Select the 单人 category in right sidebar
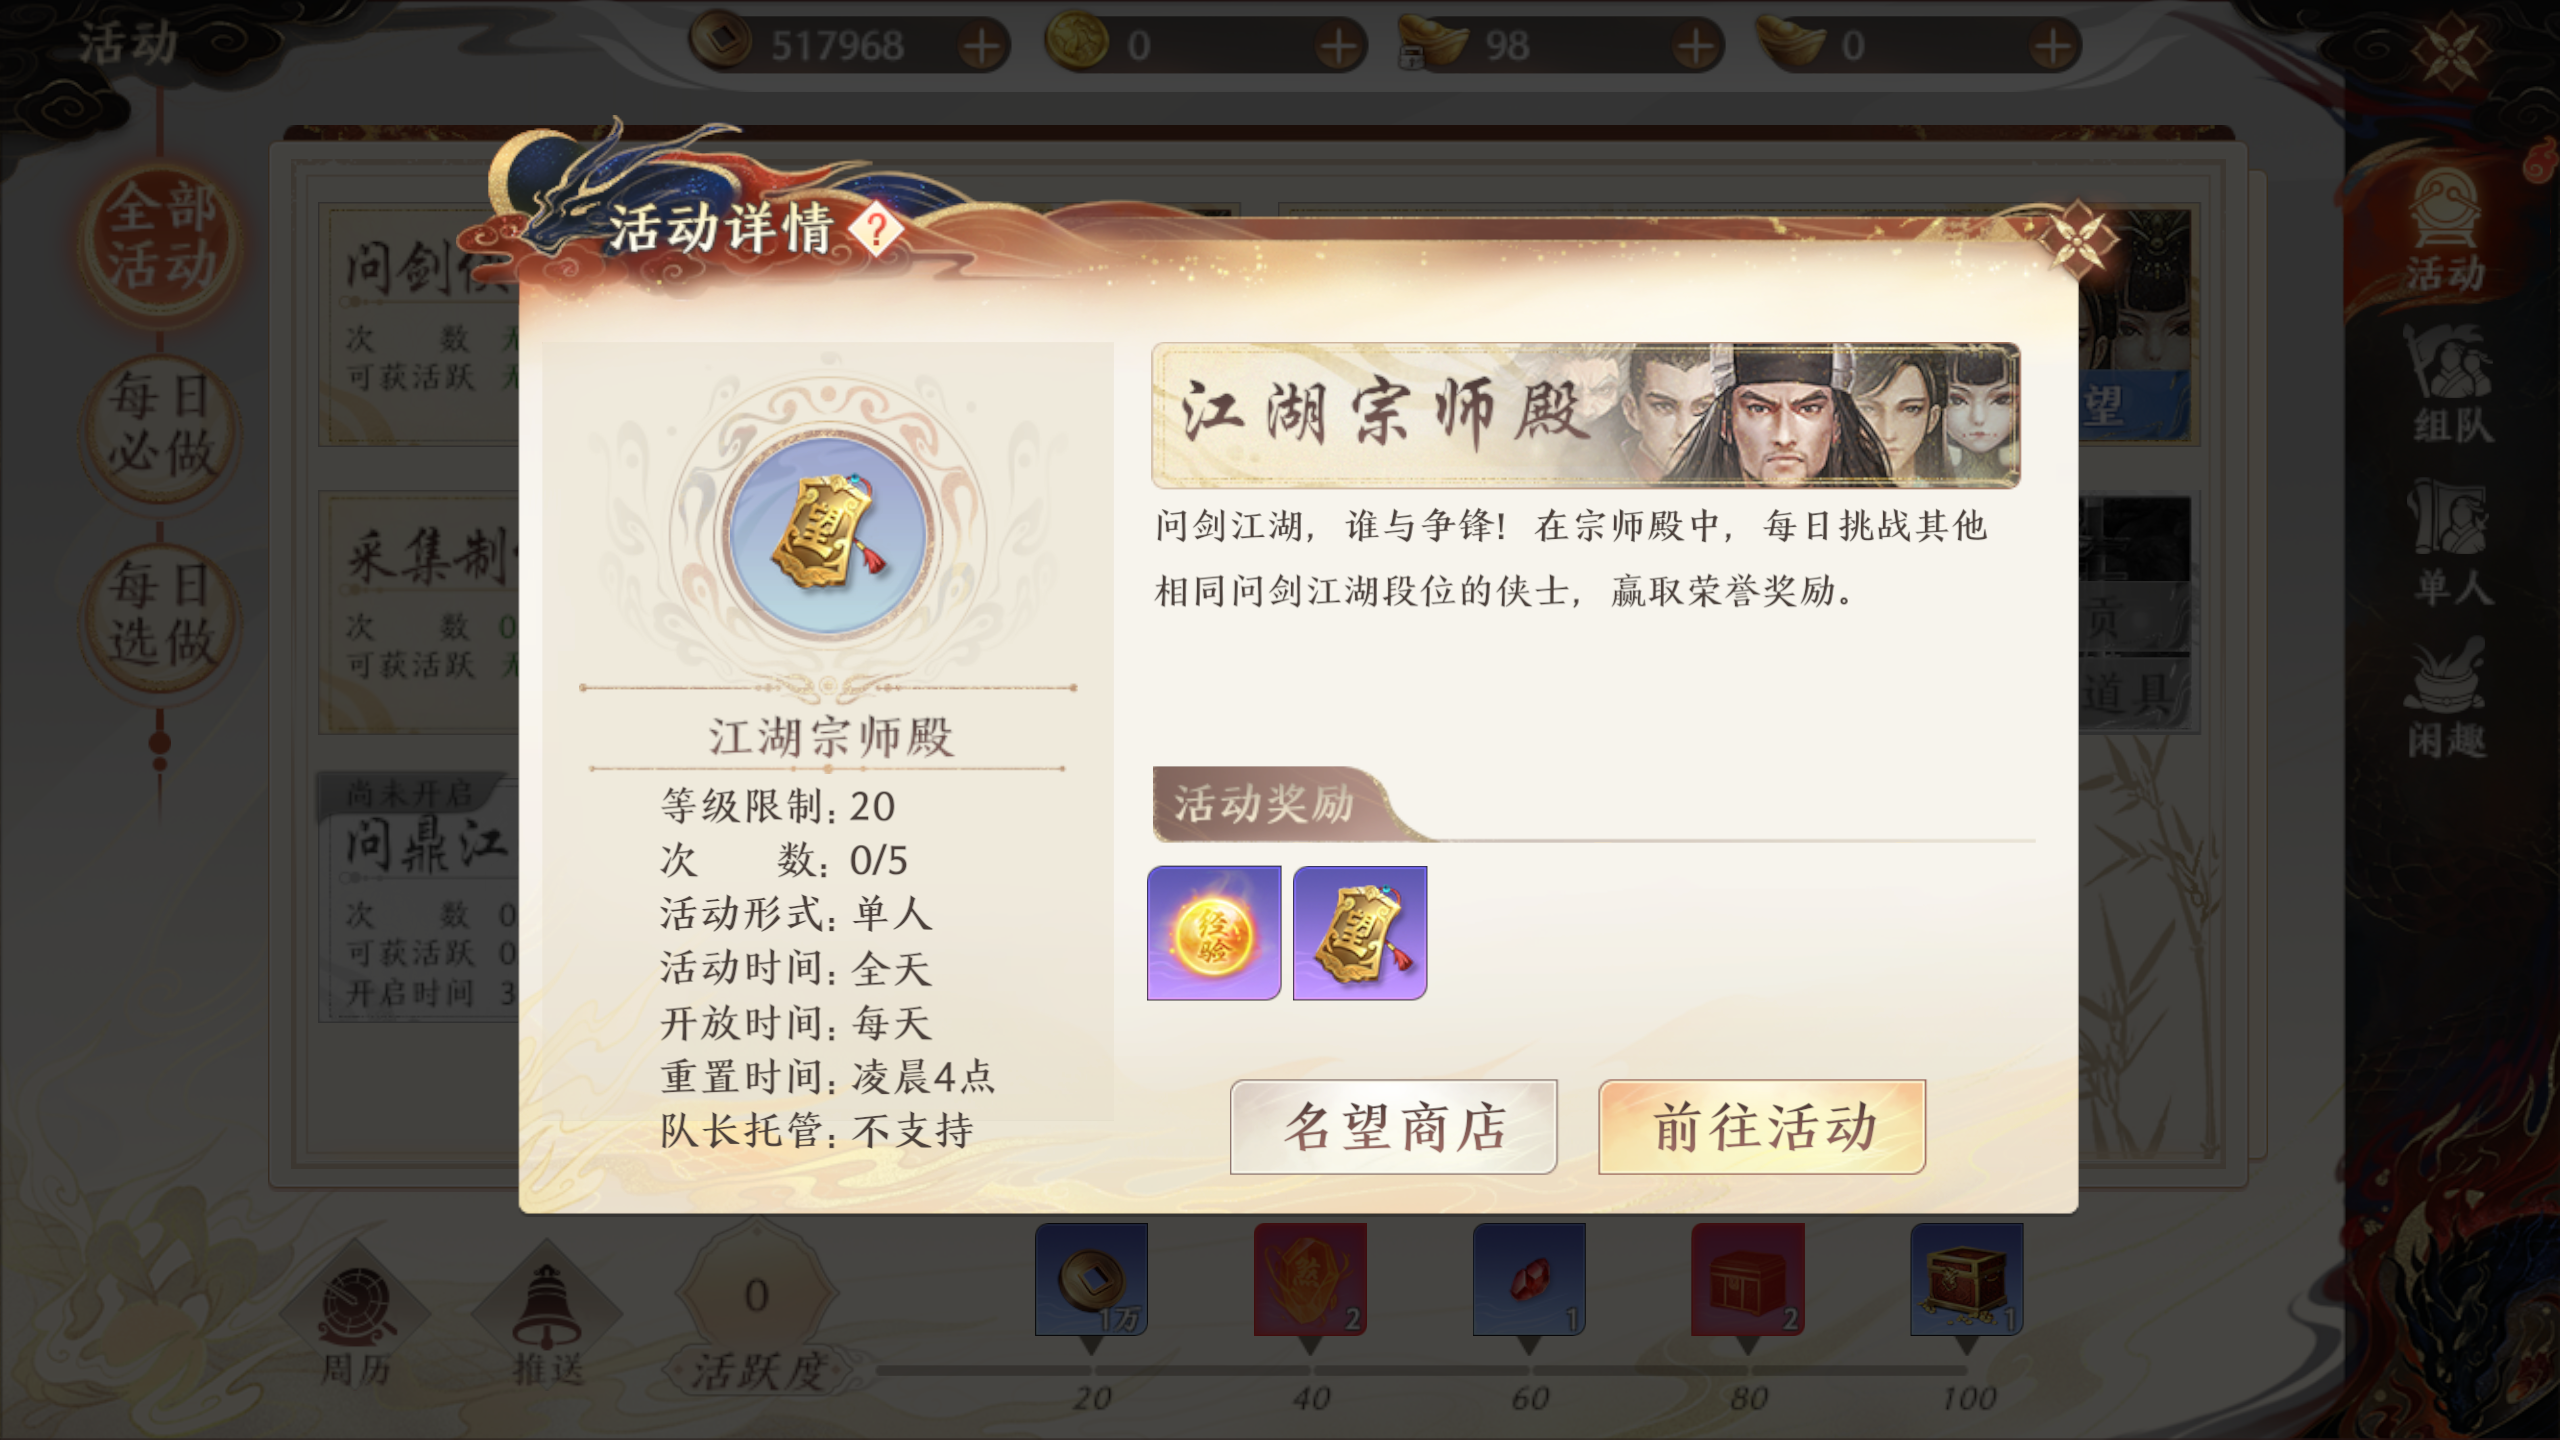The image size is (2560, 1440). coord(2448,543)
